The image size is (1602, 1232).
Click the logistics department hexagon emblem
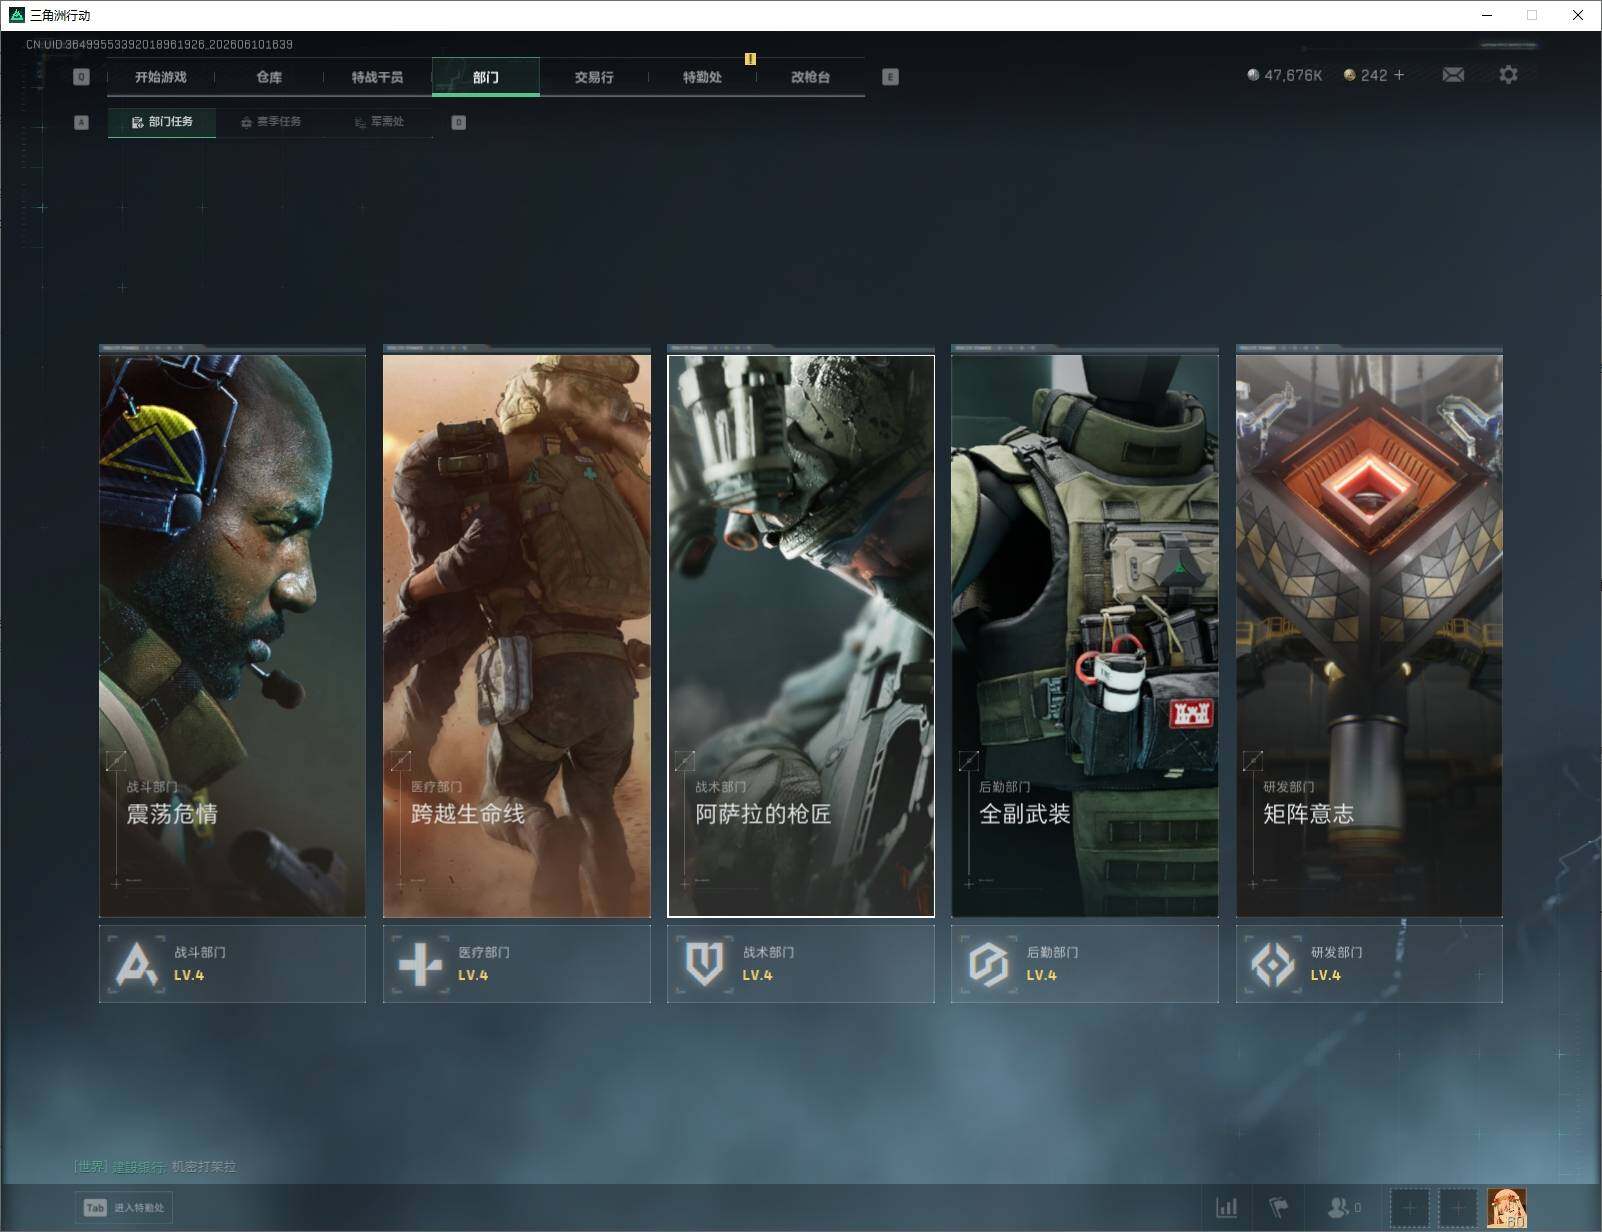pyautogui.click(x=988, y=965)
